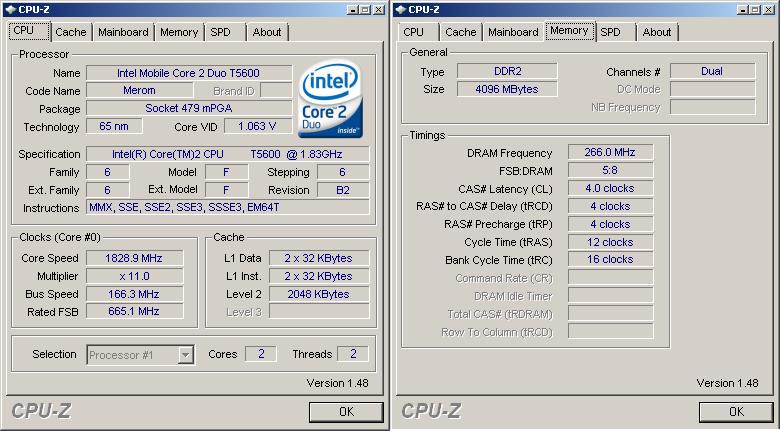Click CPU-Z title bar icon in left window
This screenshot has height=431, width=781.
pyautogui.click(x=9, y=9)
